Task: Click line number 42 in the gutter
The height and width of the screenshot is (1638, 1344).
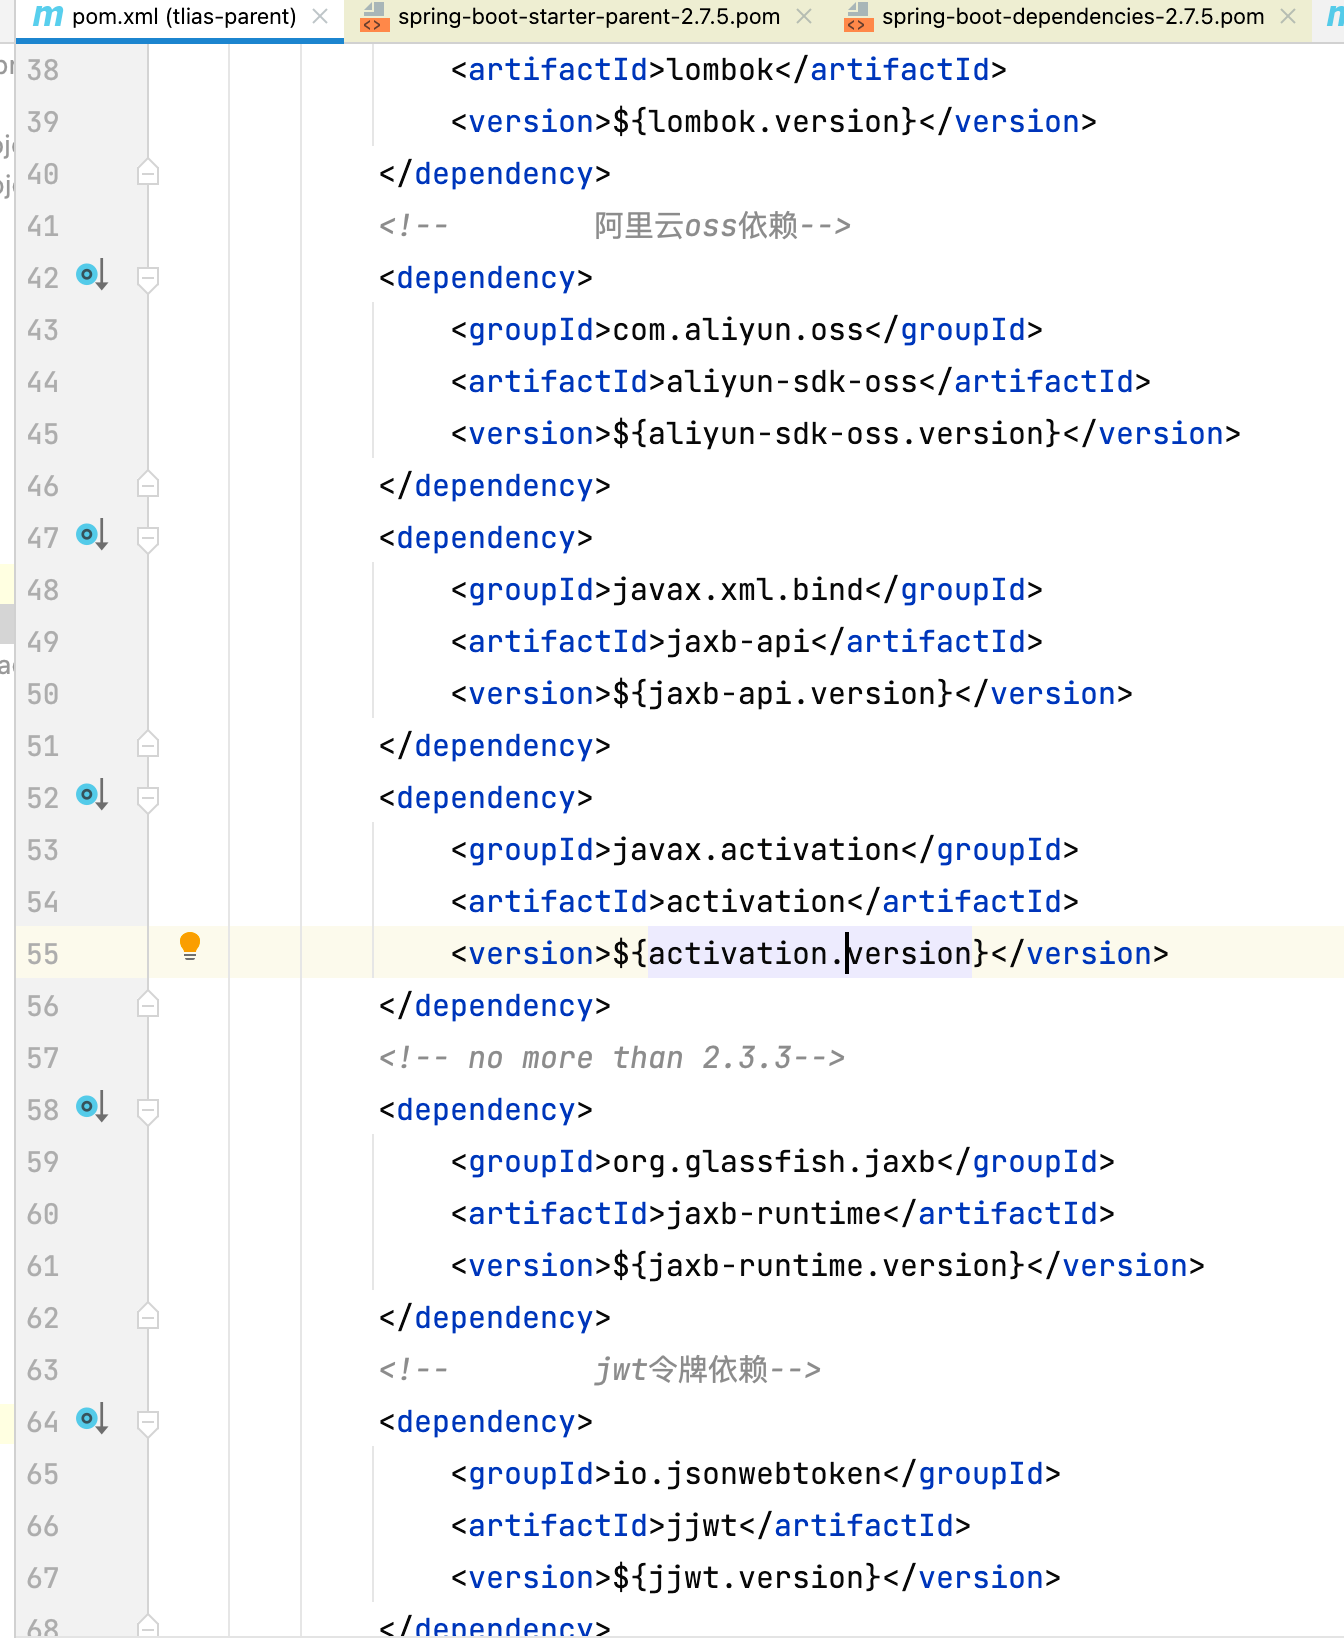Action: (43, 278)
